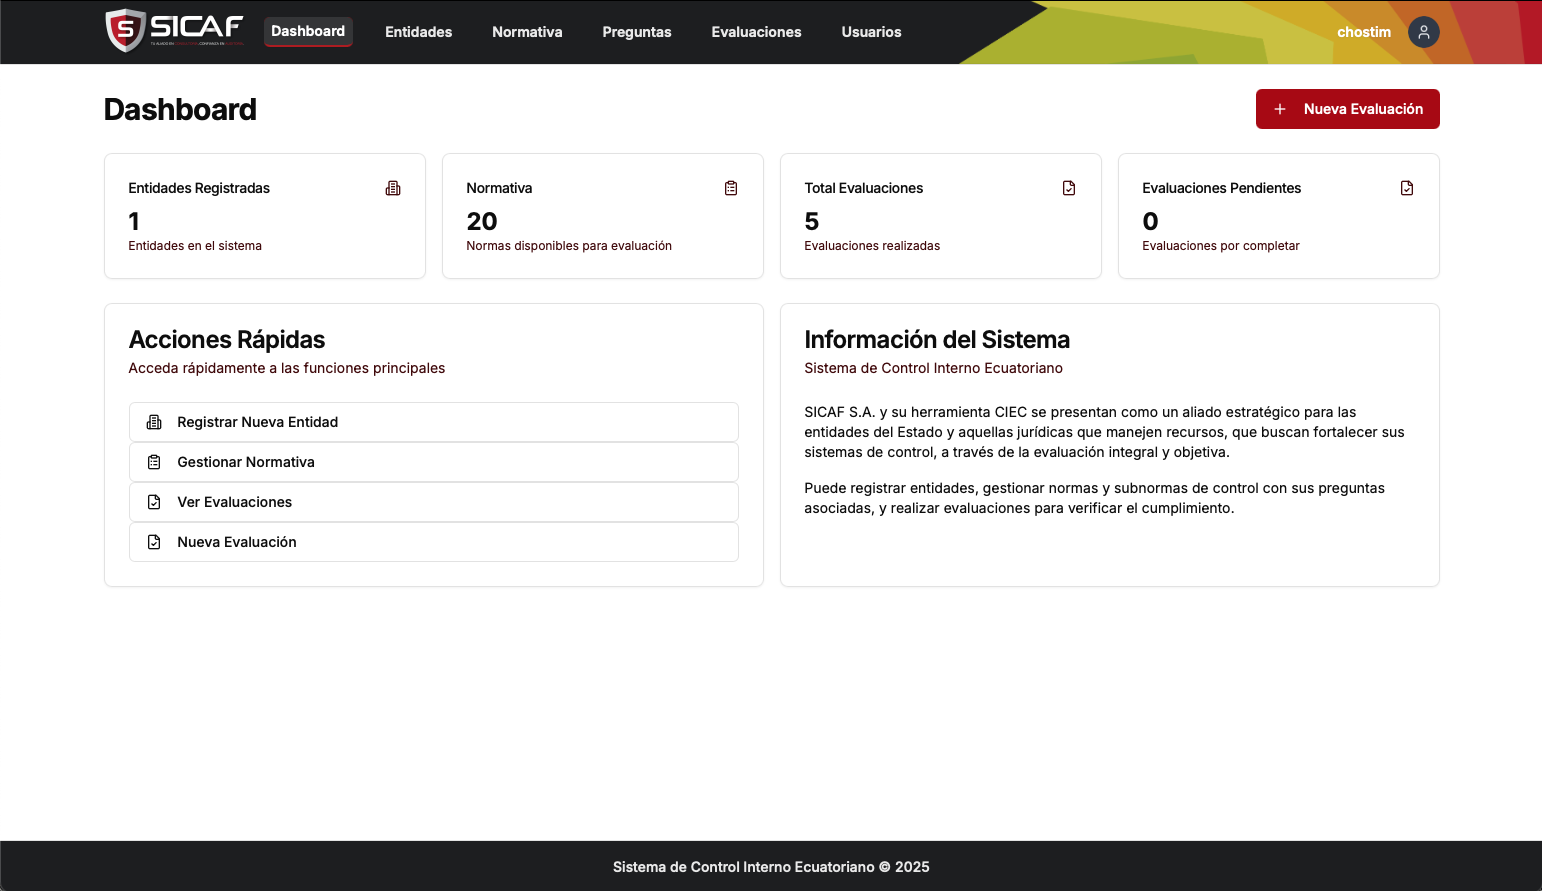Click the clipboard icon in Normativa card

731,188
